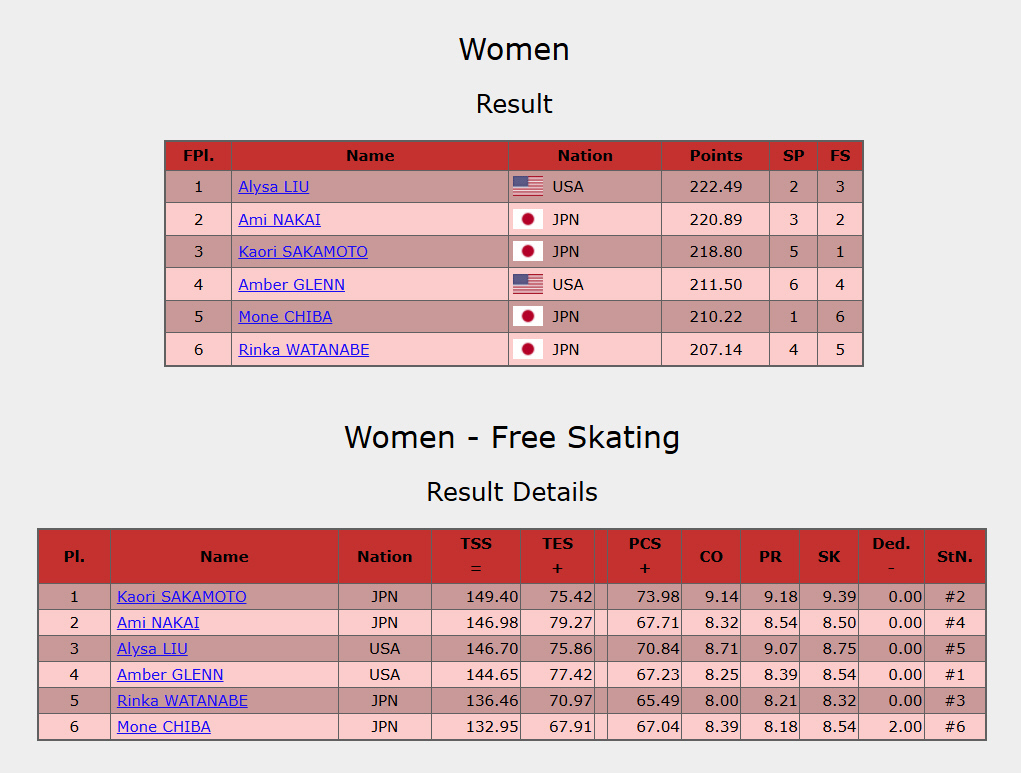Click the Points column header
The height and width of the screenshot is (773, 1021).
coord(714,155)
